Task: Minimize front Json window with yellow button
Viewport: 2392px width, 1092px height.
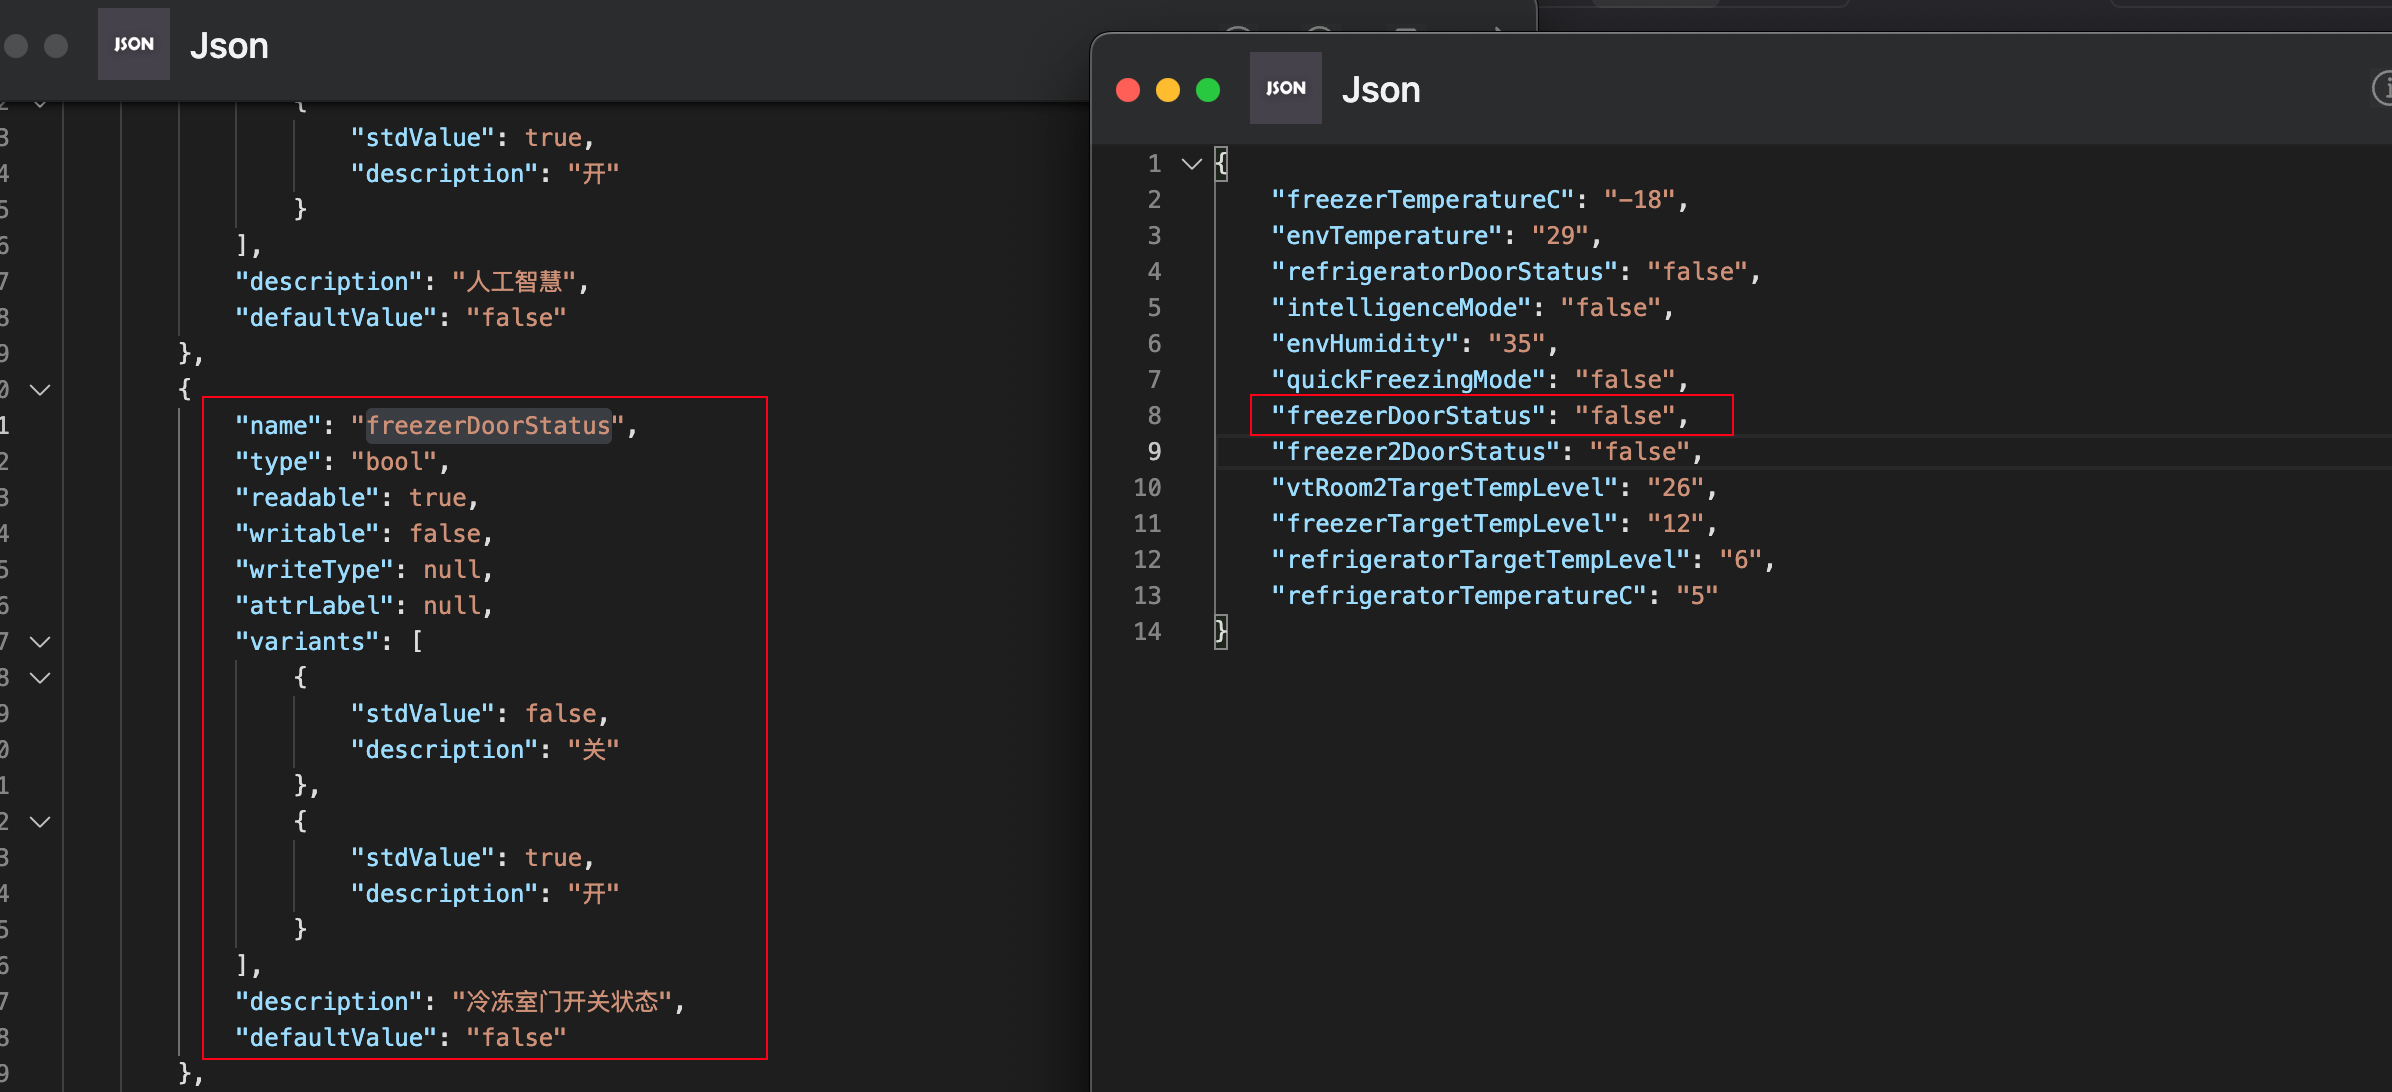Action: coord(1168,90)
